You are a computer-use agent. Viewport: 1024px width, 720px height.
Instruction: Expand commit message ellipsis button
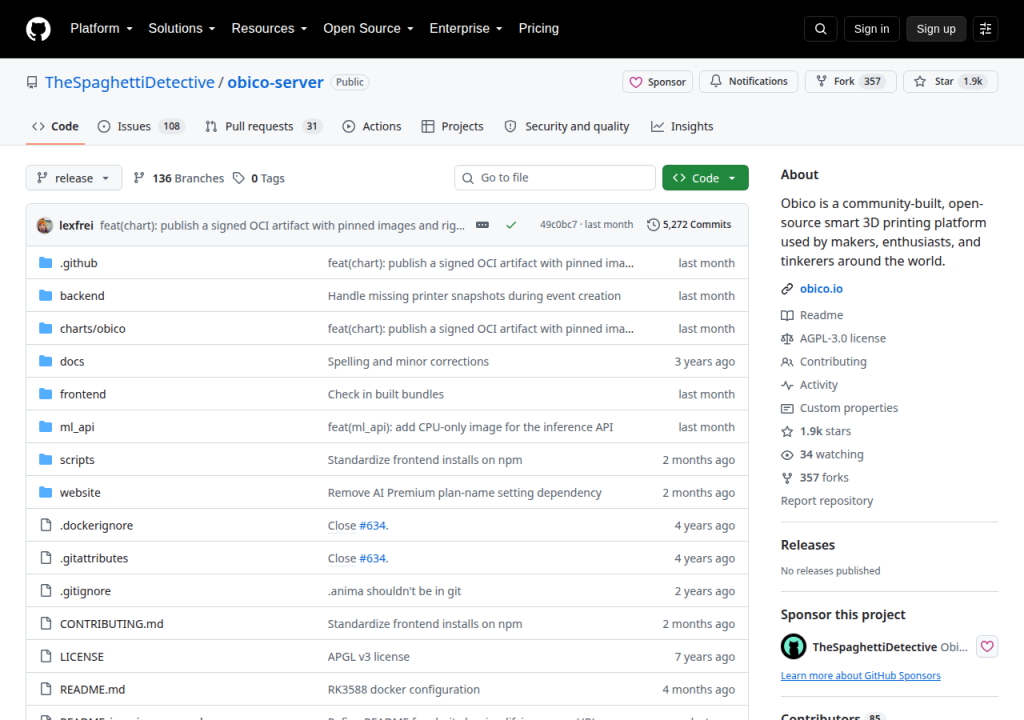tap(482, 225)
